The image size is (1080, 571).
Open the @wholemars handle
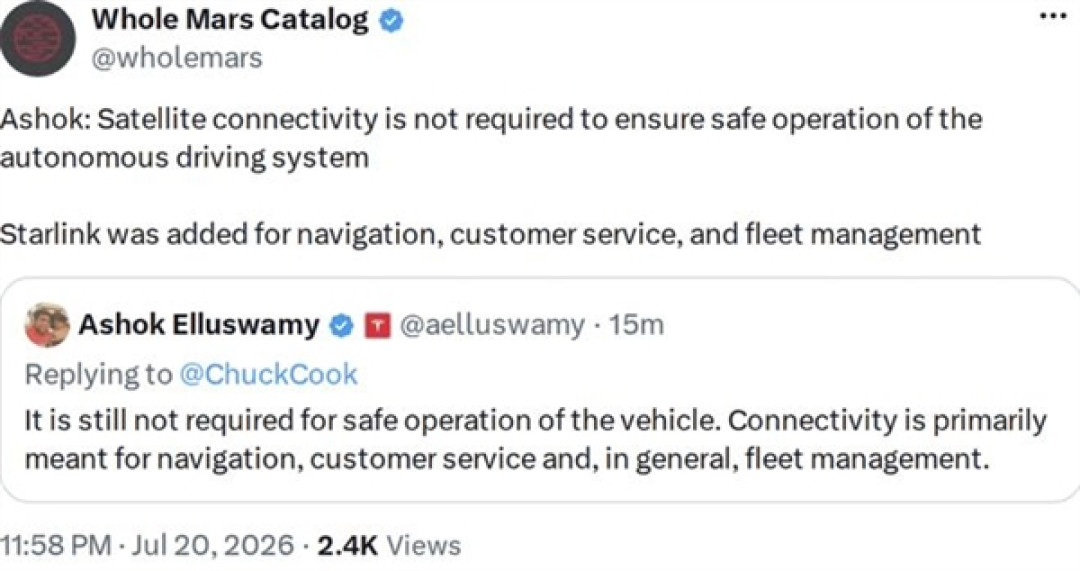(x=177, y=59)
